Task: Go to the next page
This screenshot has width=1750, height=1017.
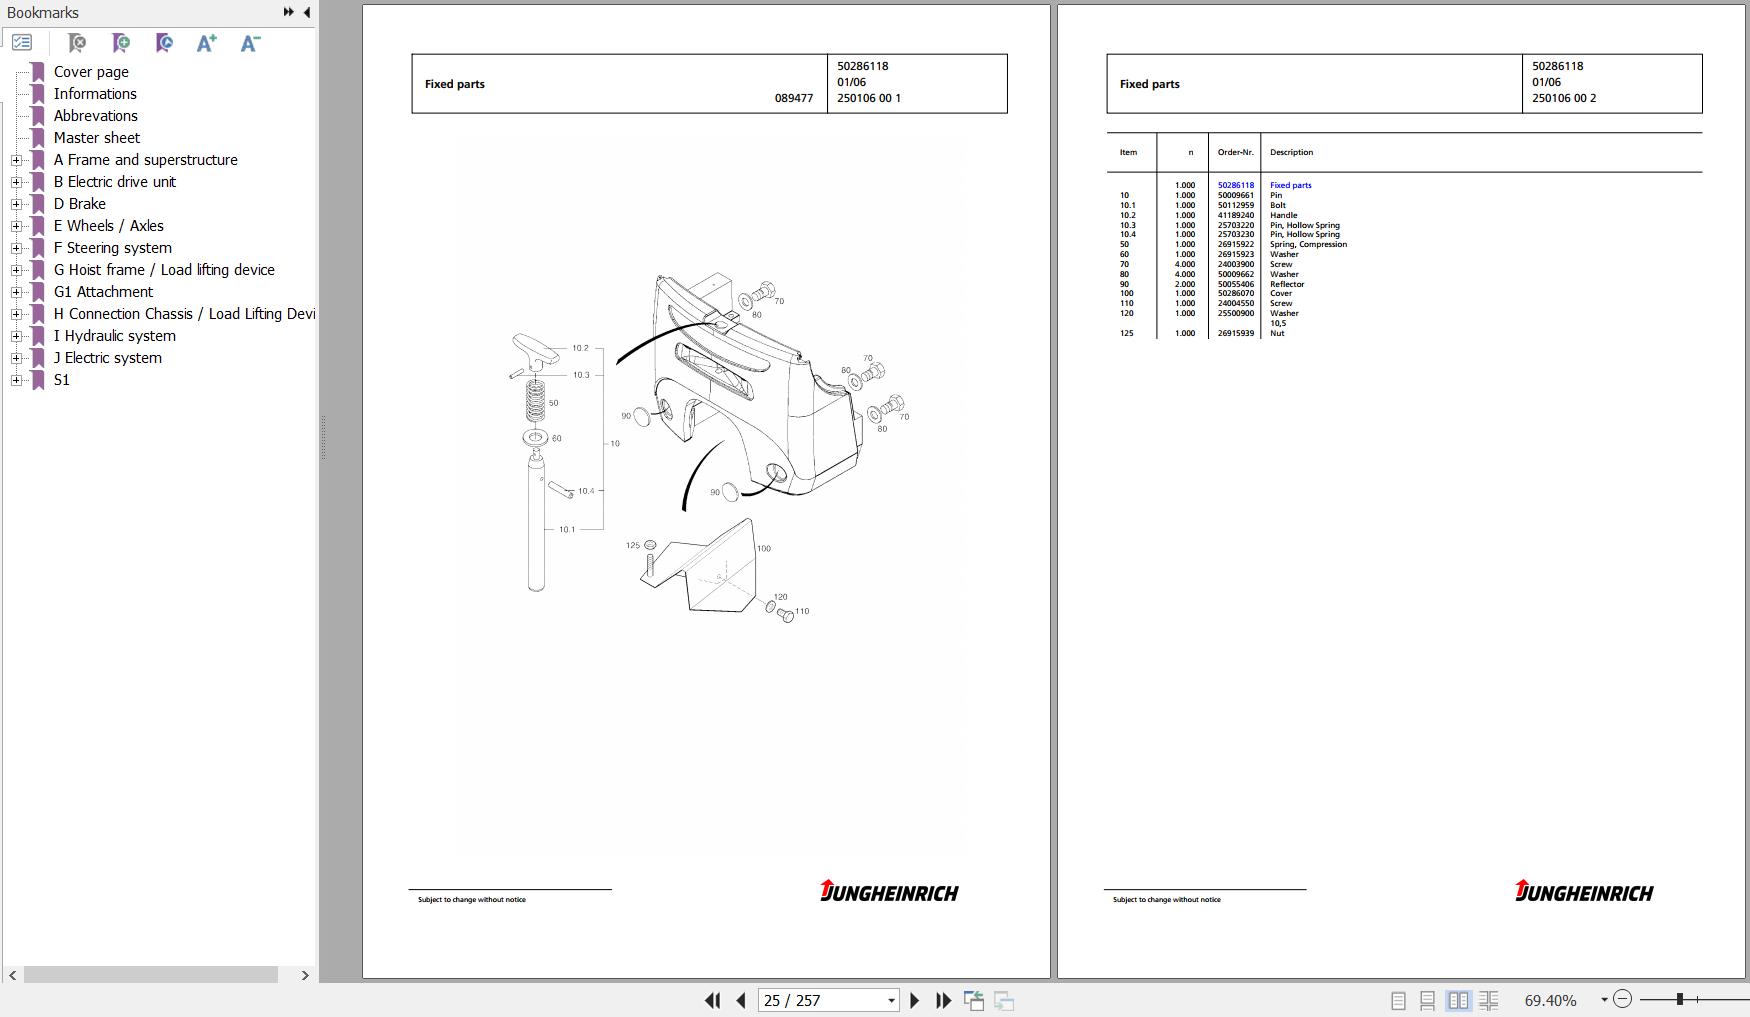Action: [914, 1000]
